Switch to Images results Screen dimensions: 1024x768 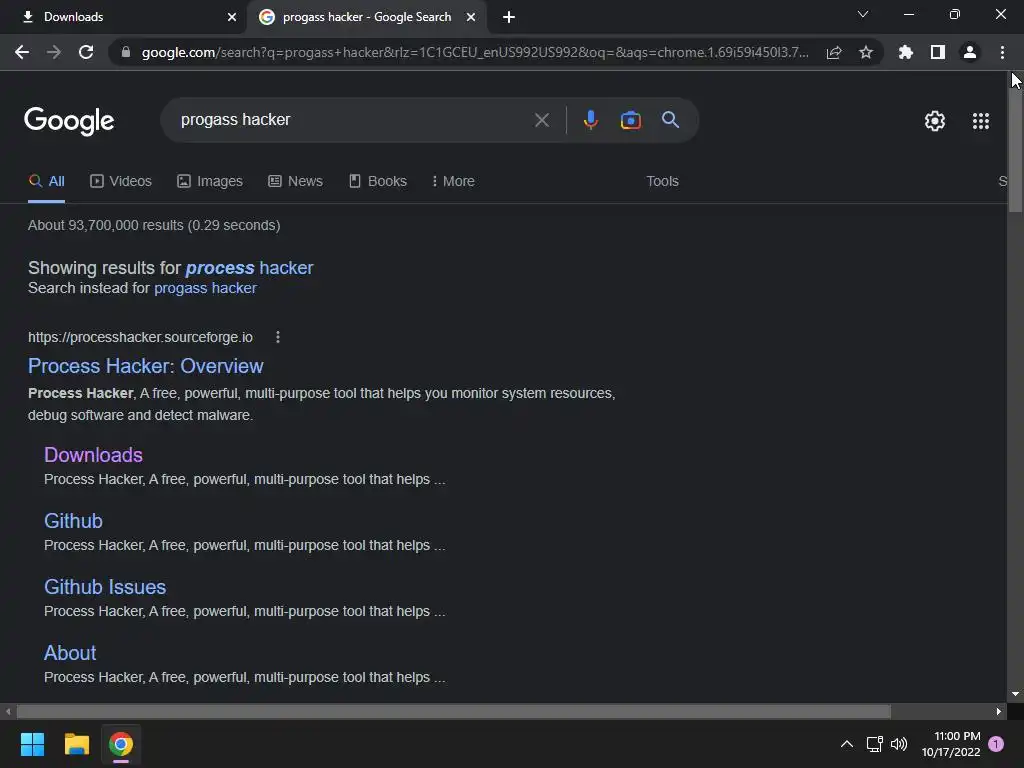[x=210, y=182]
